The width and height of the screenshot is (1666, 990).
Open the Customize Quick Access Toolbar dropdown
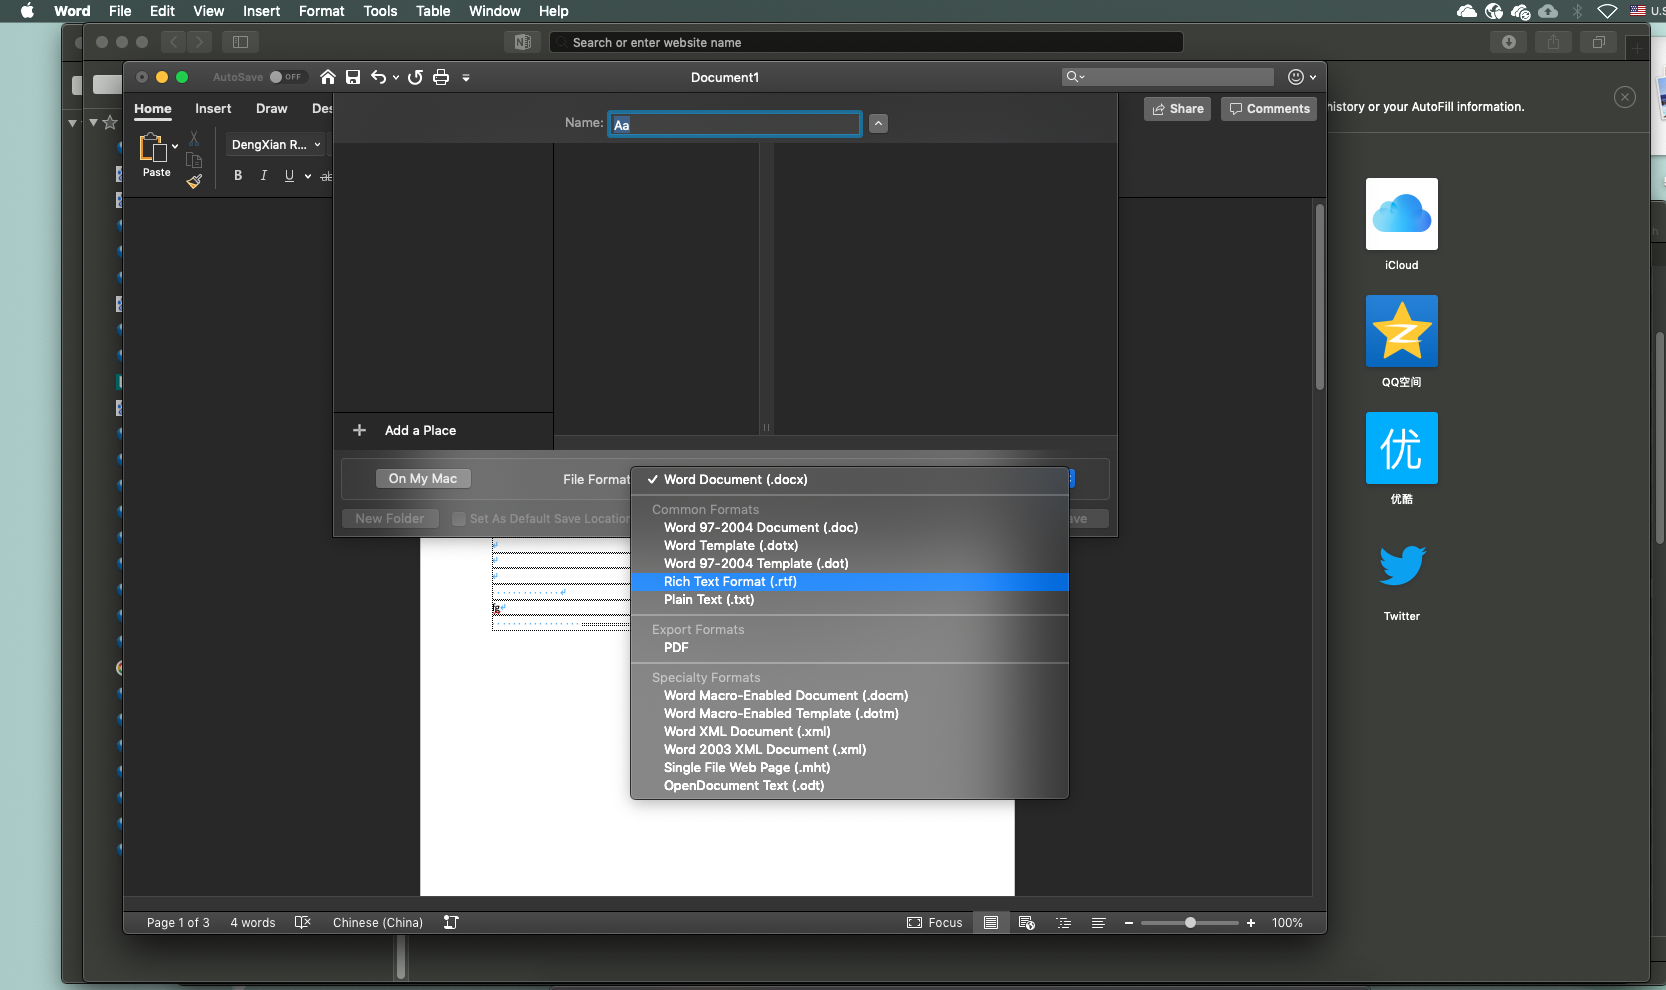466,77
